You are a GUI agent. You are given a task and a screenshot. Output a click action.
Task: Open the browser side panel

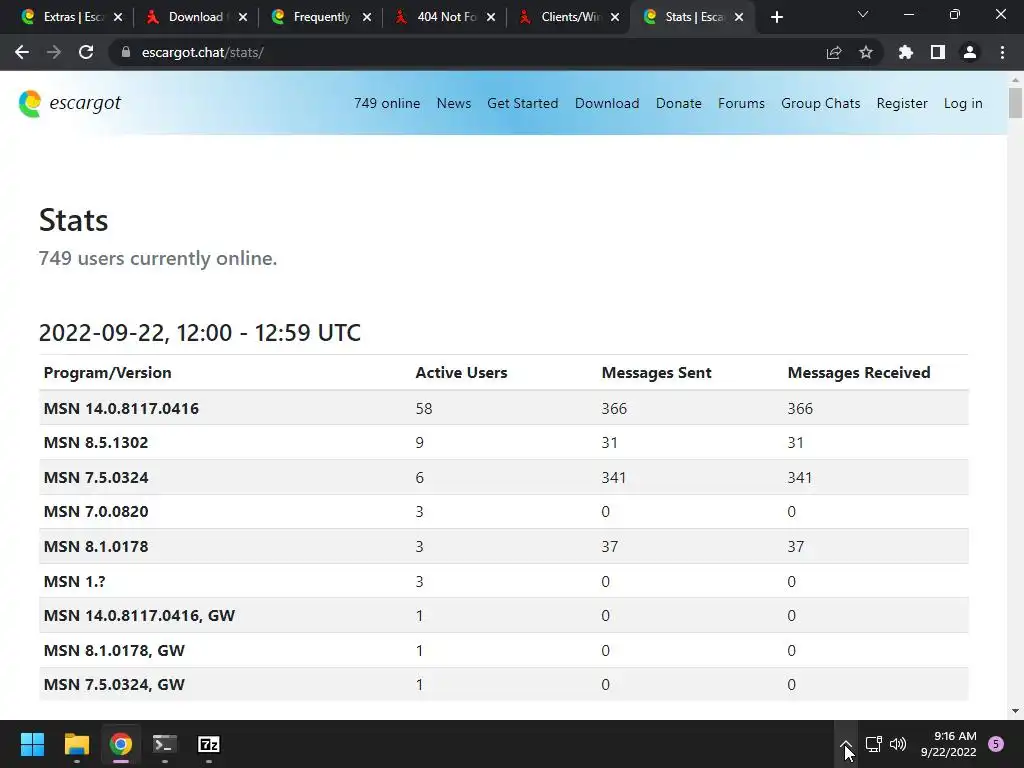point(938,52)
